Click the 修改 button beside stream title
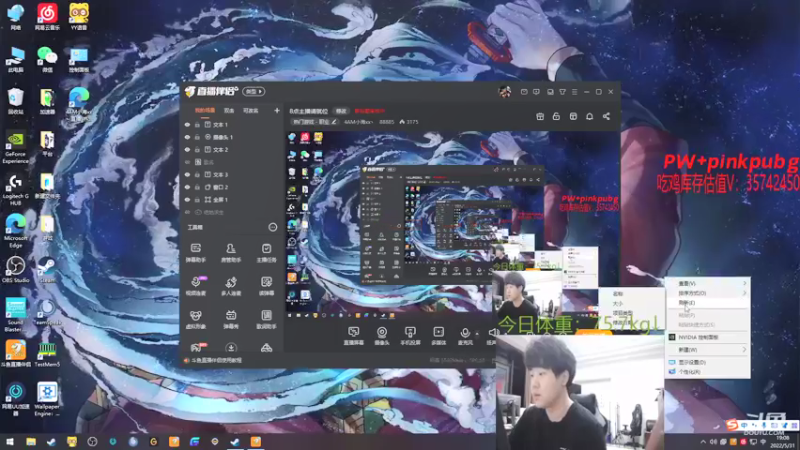 tap(341, 111)
